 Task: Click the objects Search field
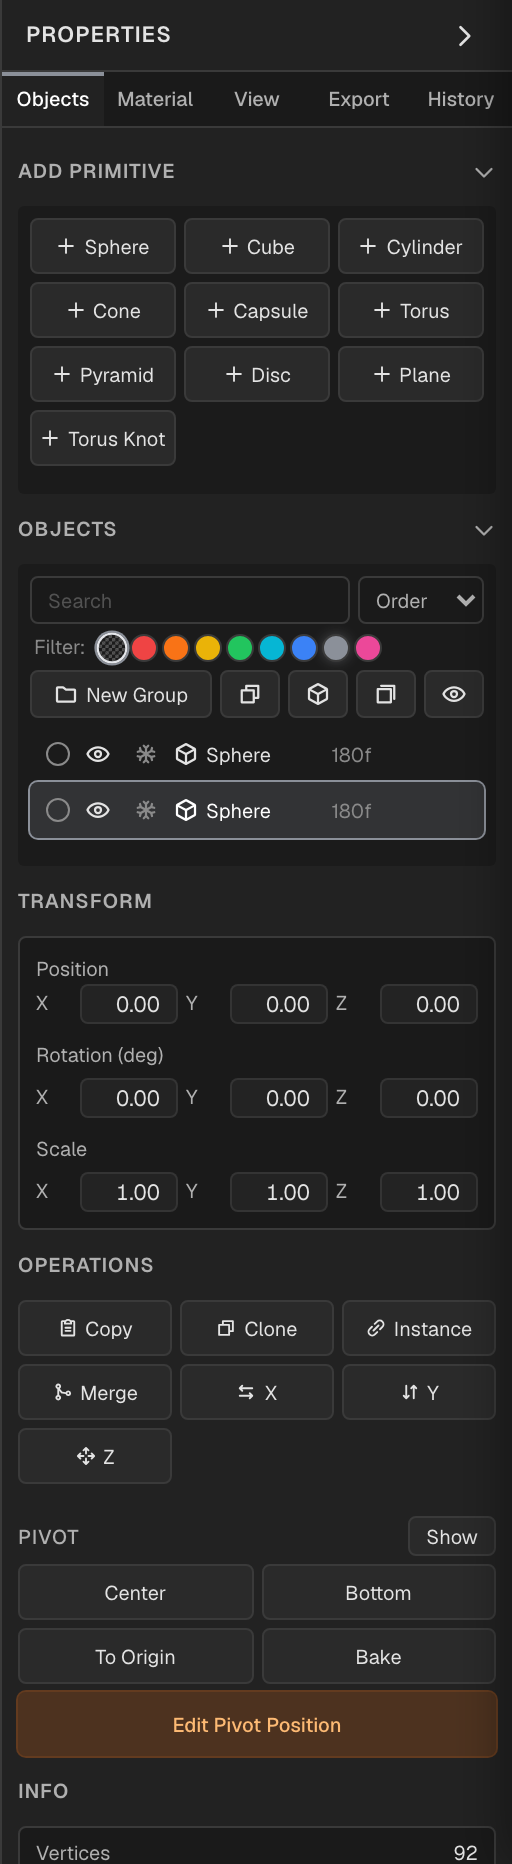pyautogui.click(x=190, y=600)
